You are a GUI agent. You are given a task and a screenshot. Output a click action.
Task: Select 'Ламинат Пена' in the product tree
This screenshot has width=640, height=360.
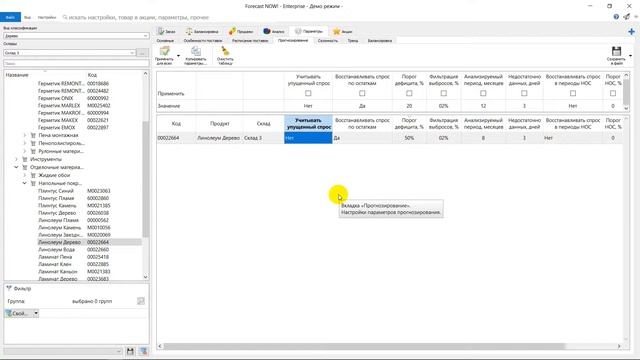tap(55, 257)
